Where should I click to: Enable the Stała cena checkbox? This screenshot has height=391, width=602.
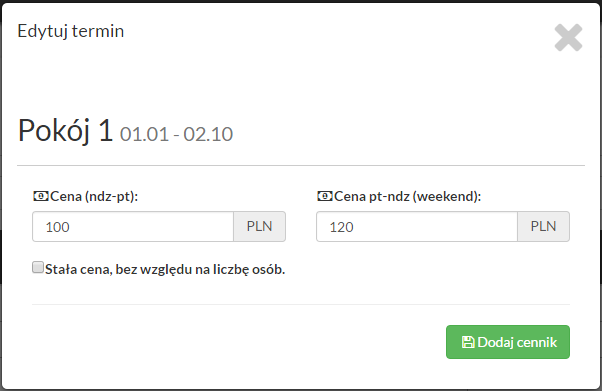point(38,267)
